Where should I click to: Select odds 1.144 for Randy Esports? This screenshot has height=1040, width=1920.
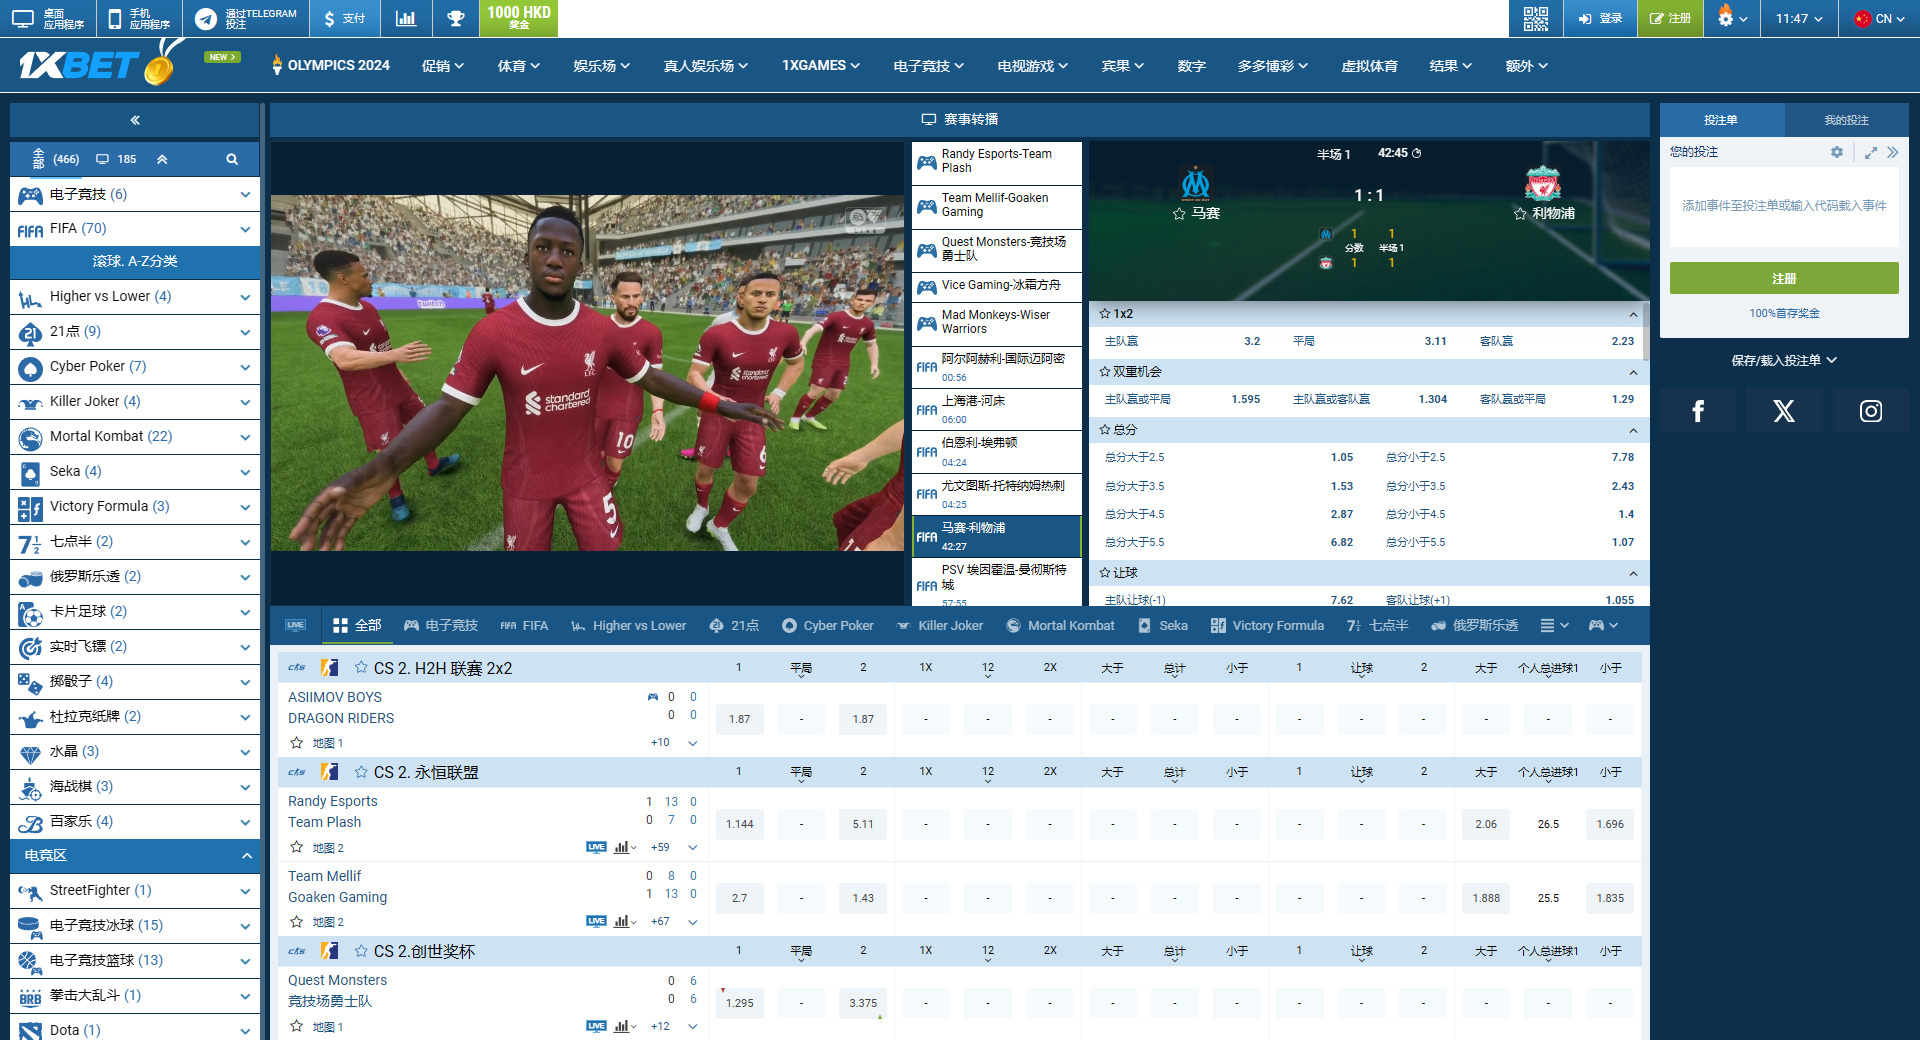[x=740, y=824]
